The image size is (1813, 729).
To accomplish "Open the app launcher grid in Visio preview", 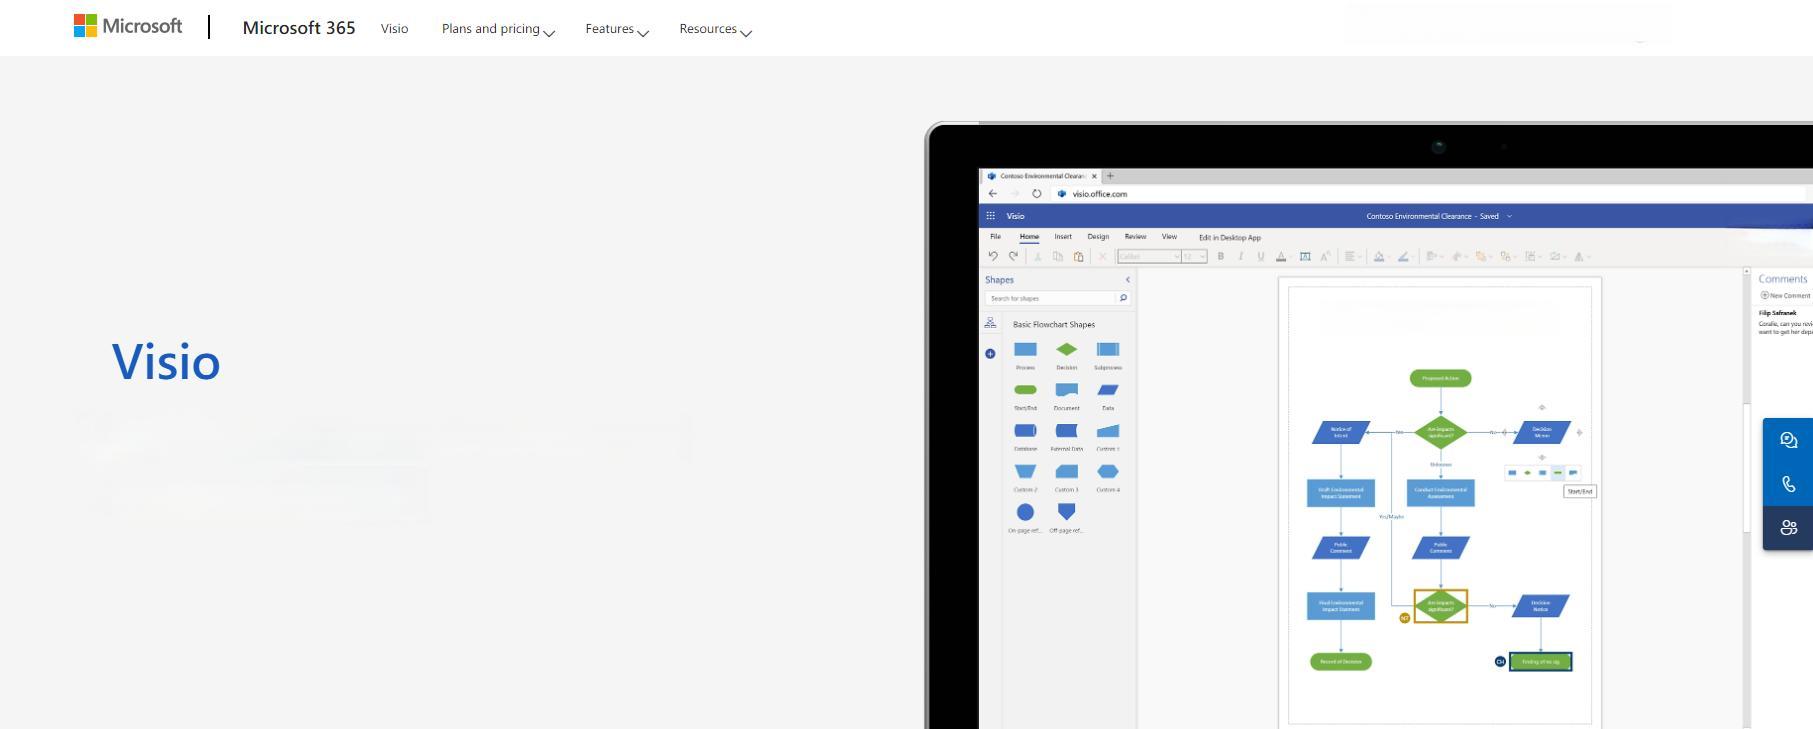I will coord(991,216).
